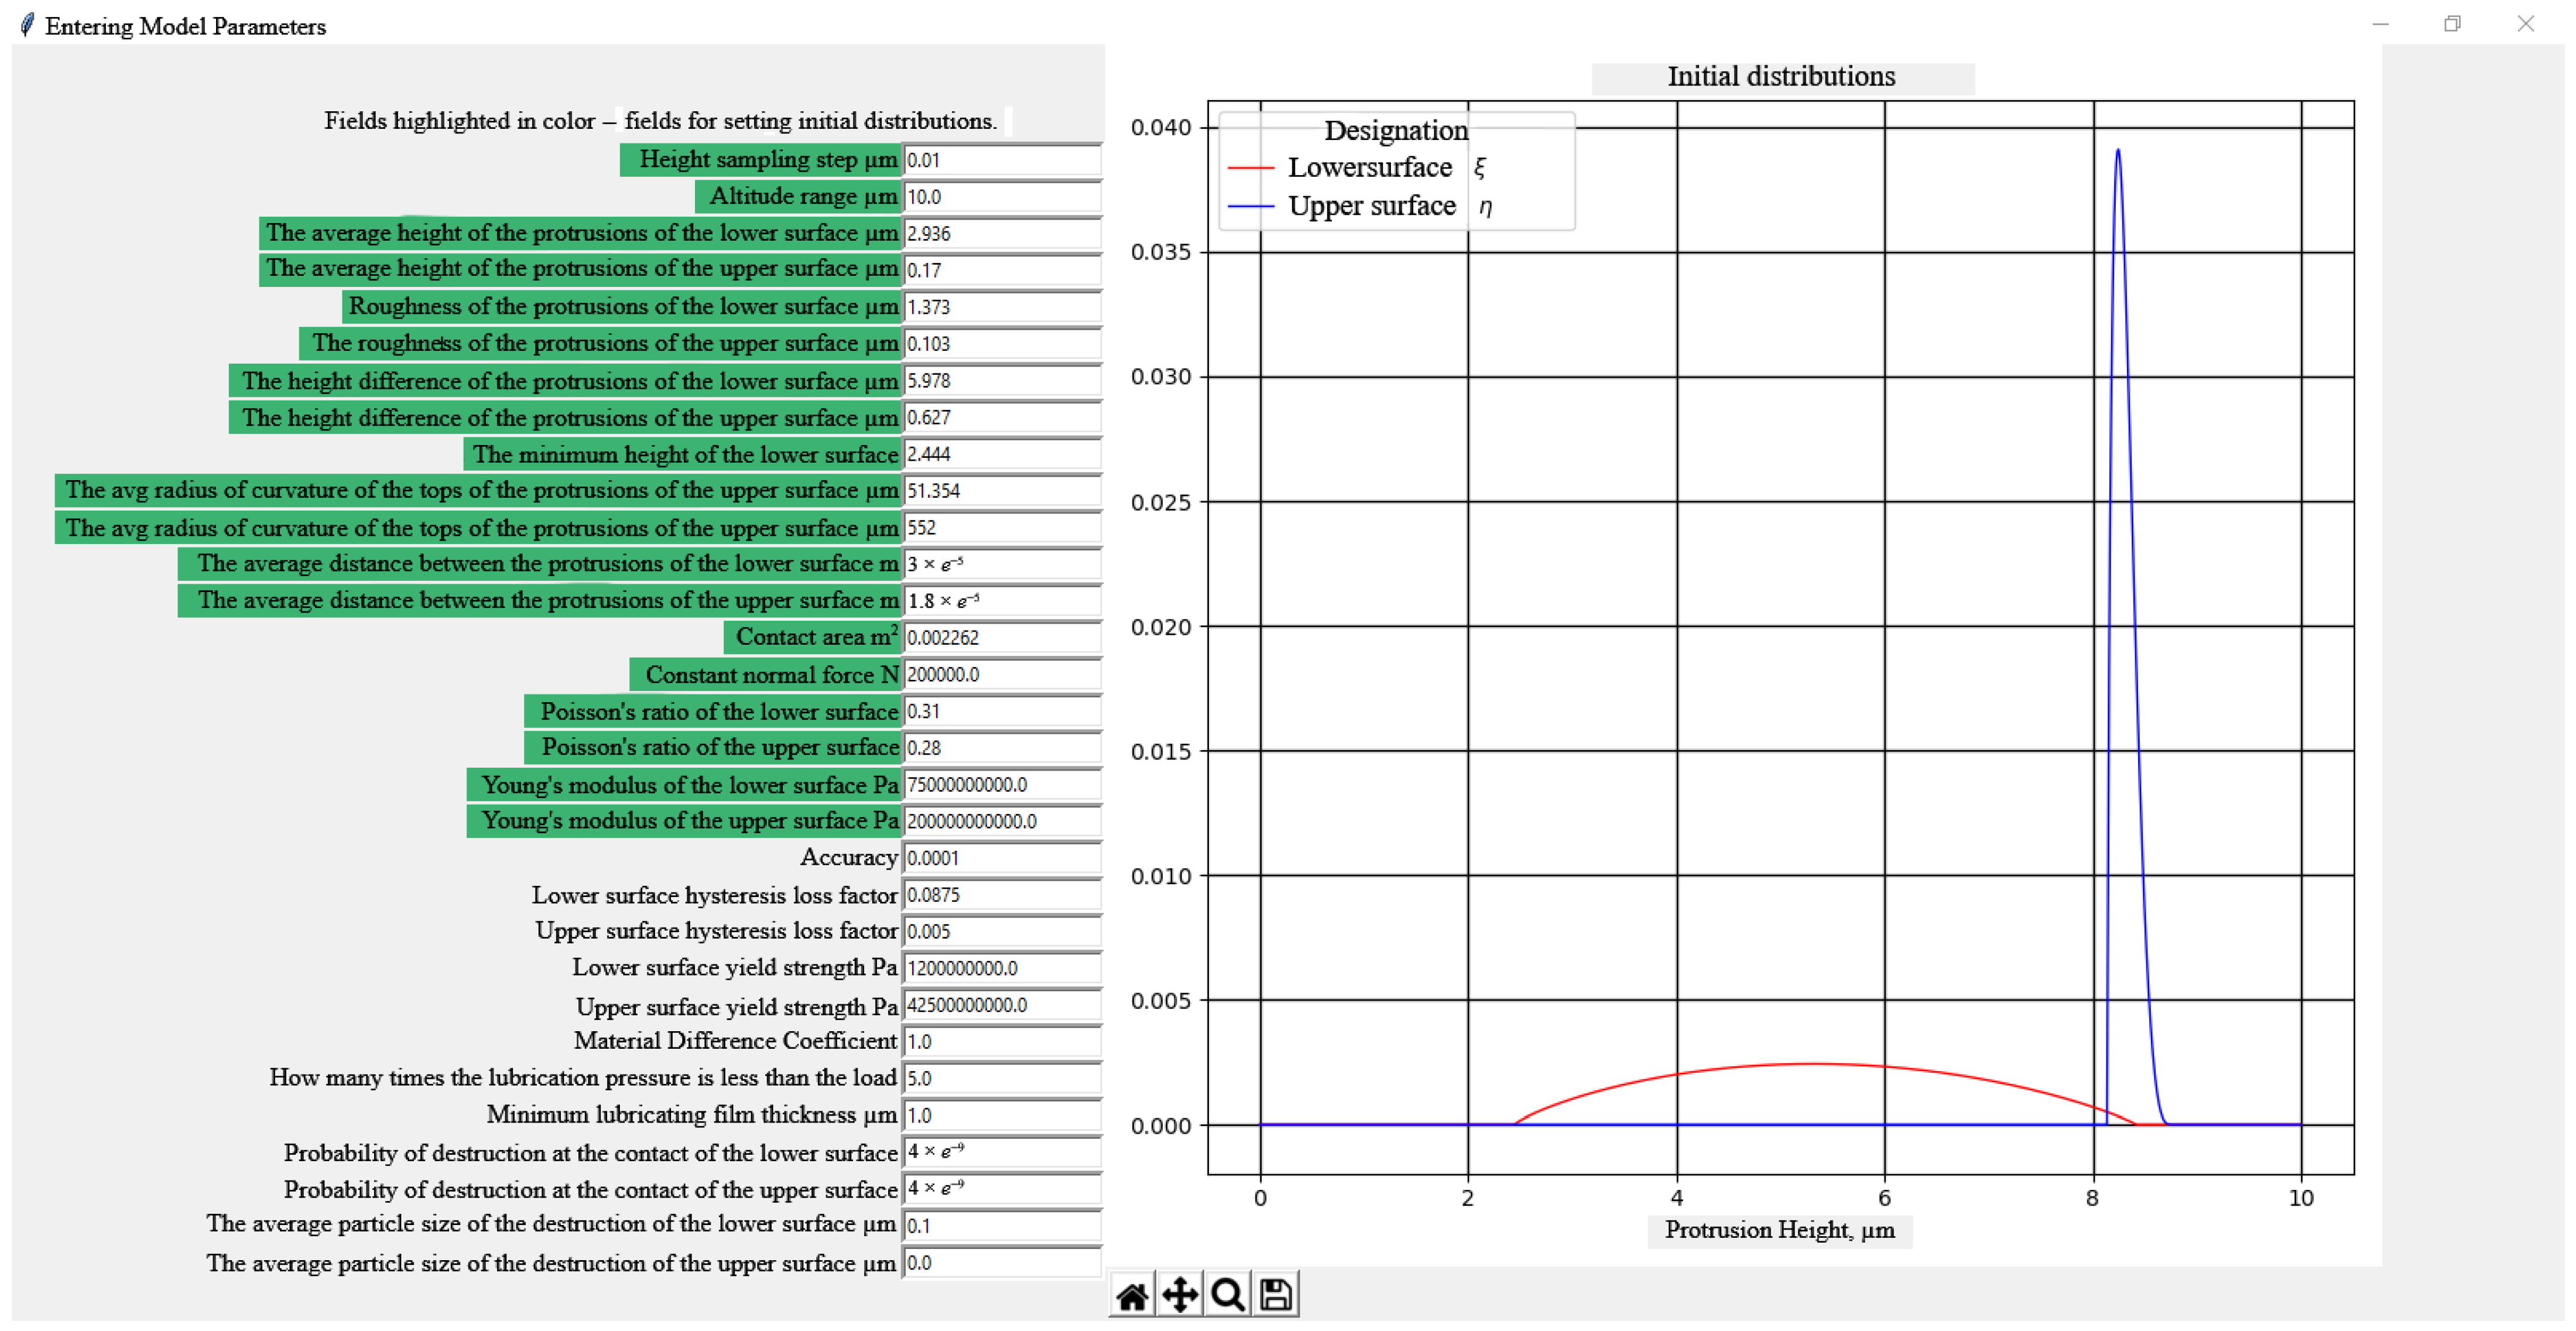Select the Pan axes tool icon
2576x1331 pixels.
tap(1180, 1296)
